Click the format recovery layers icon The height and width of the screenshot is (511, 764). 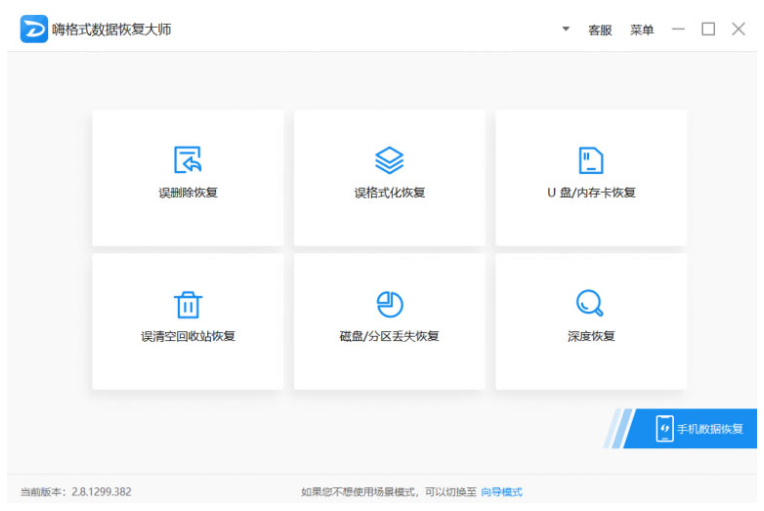(x=389, y=160)
